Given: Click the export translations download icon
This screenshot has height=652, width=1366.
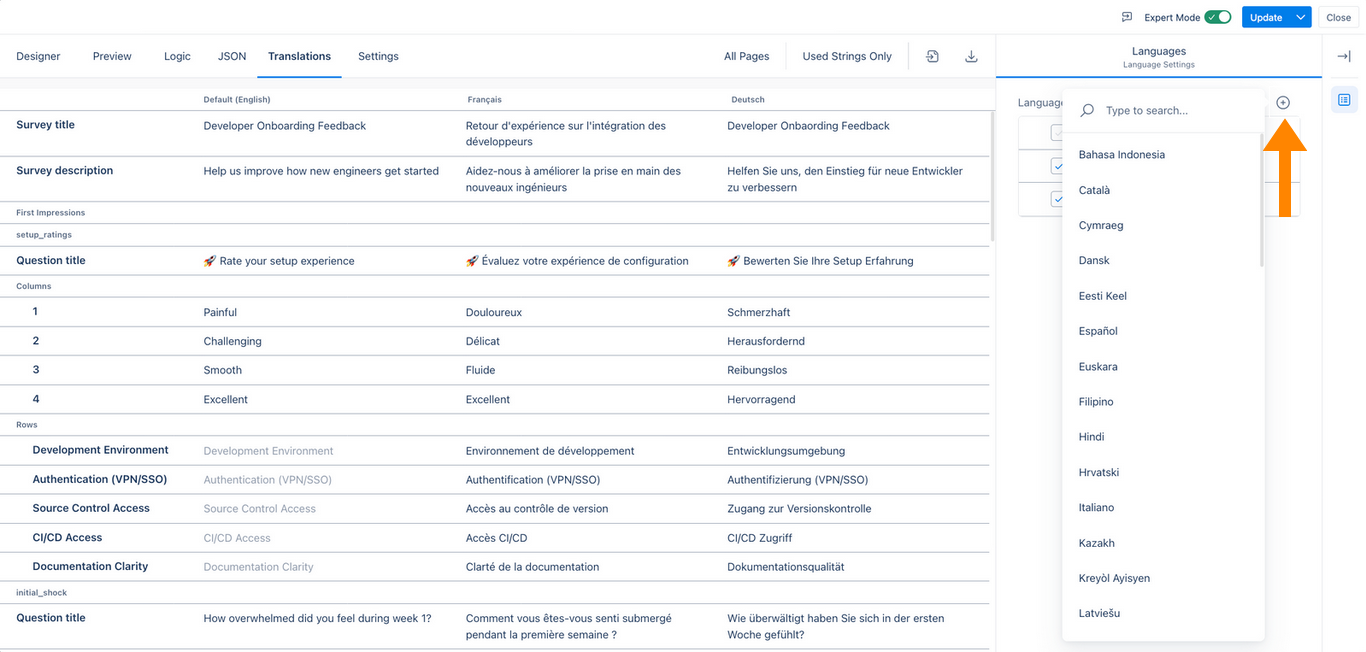Looking at the screenshot, I should (x=971, y=57).
